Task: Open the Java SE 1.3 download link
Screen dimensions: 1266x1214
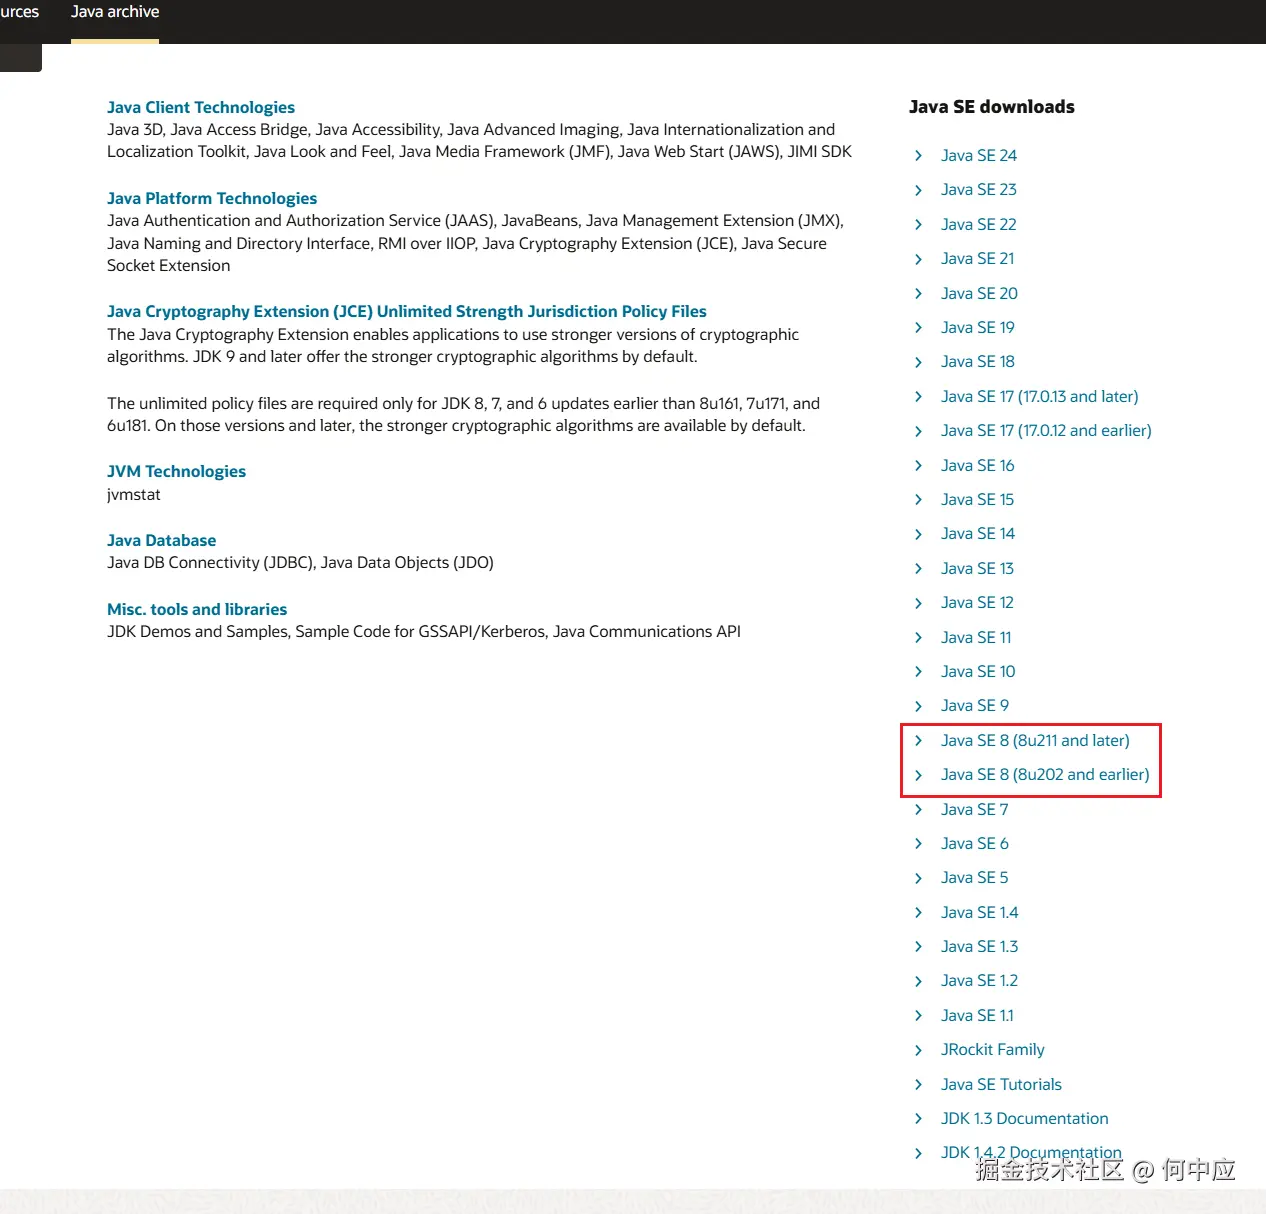Action: point(980,946)
